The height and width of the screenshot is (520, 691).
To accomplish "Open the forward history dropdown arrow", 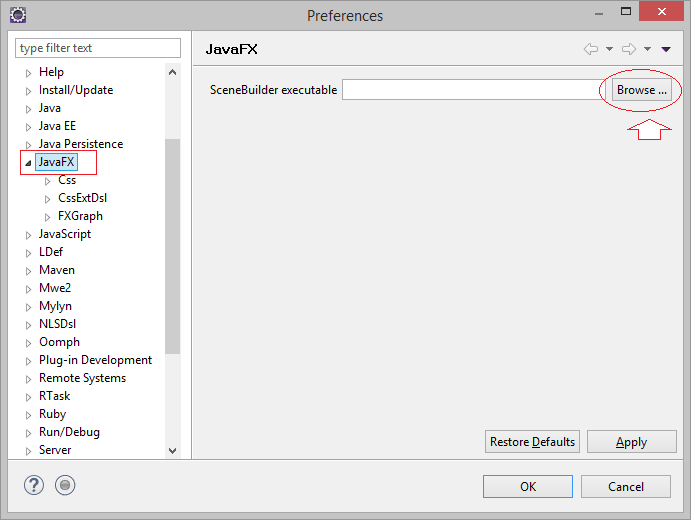I will [x=647, y=49].
